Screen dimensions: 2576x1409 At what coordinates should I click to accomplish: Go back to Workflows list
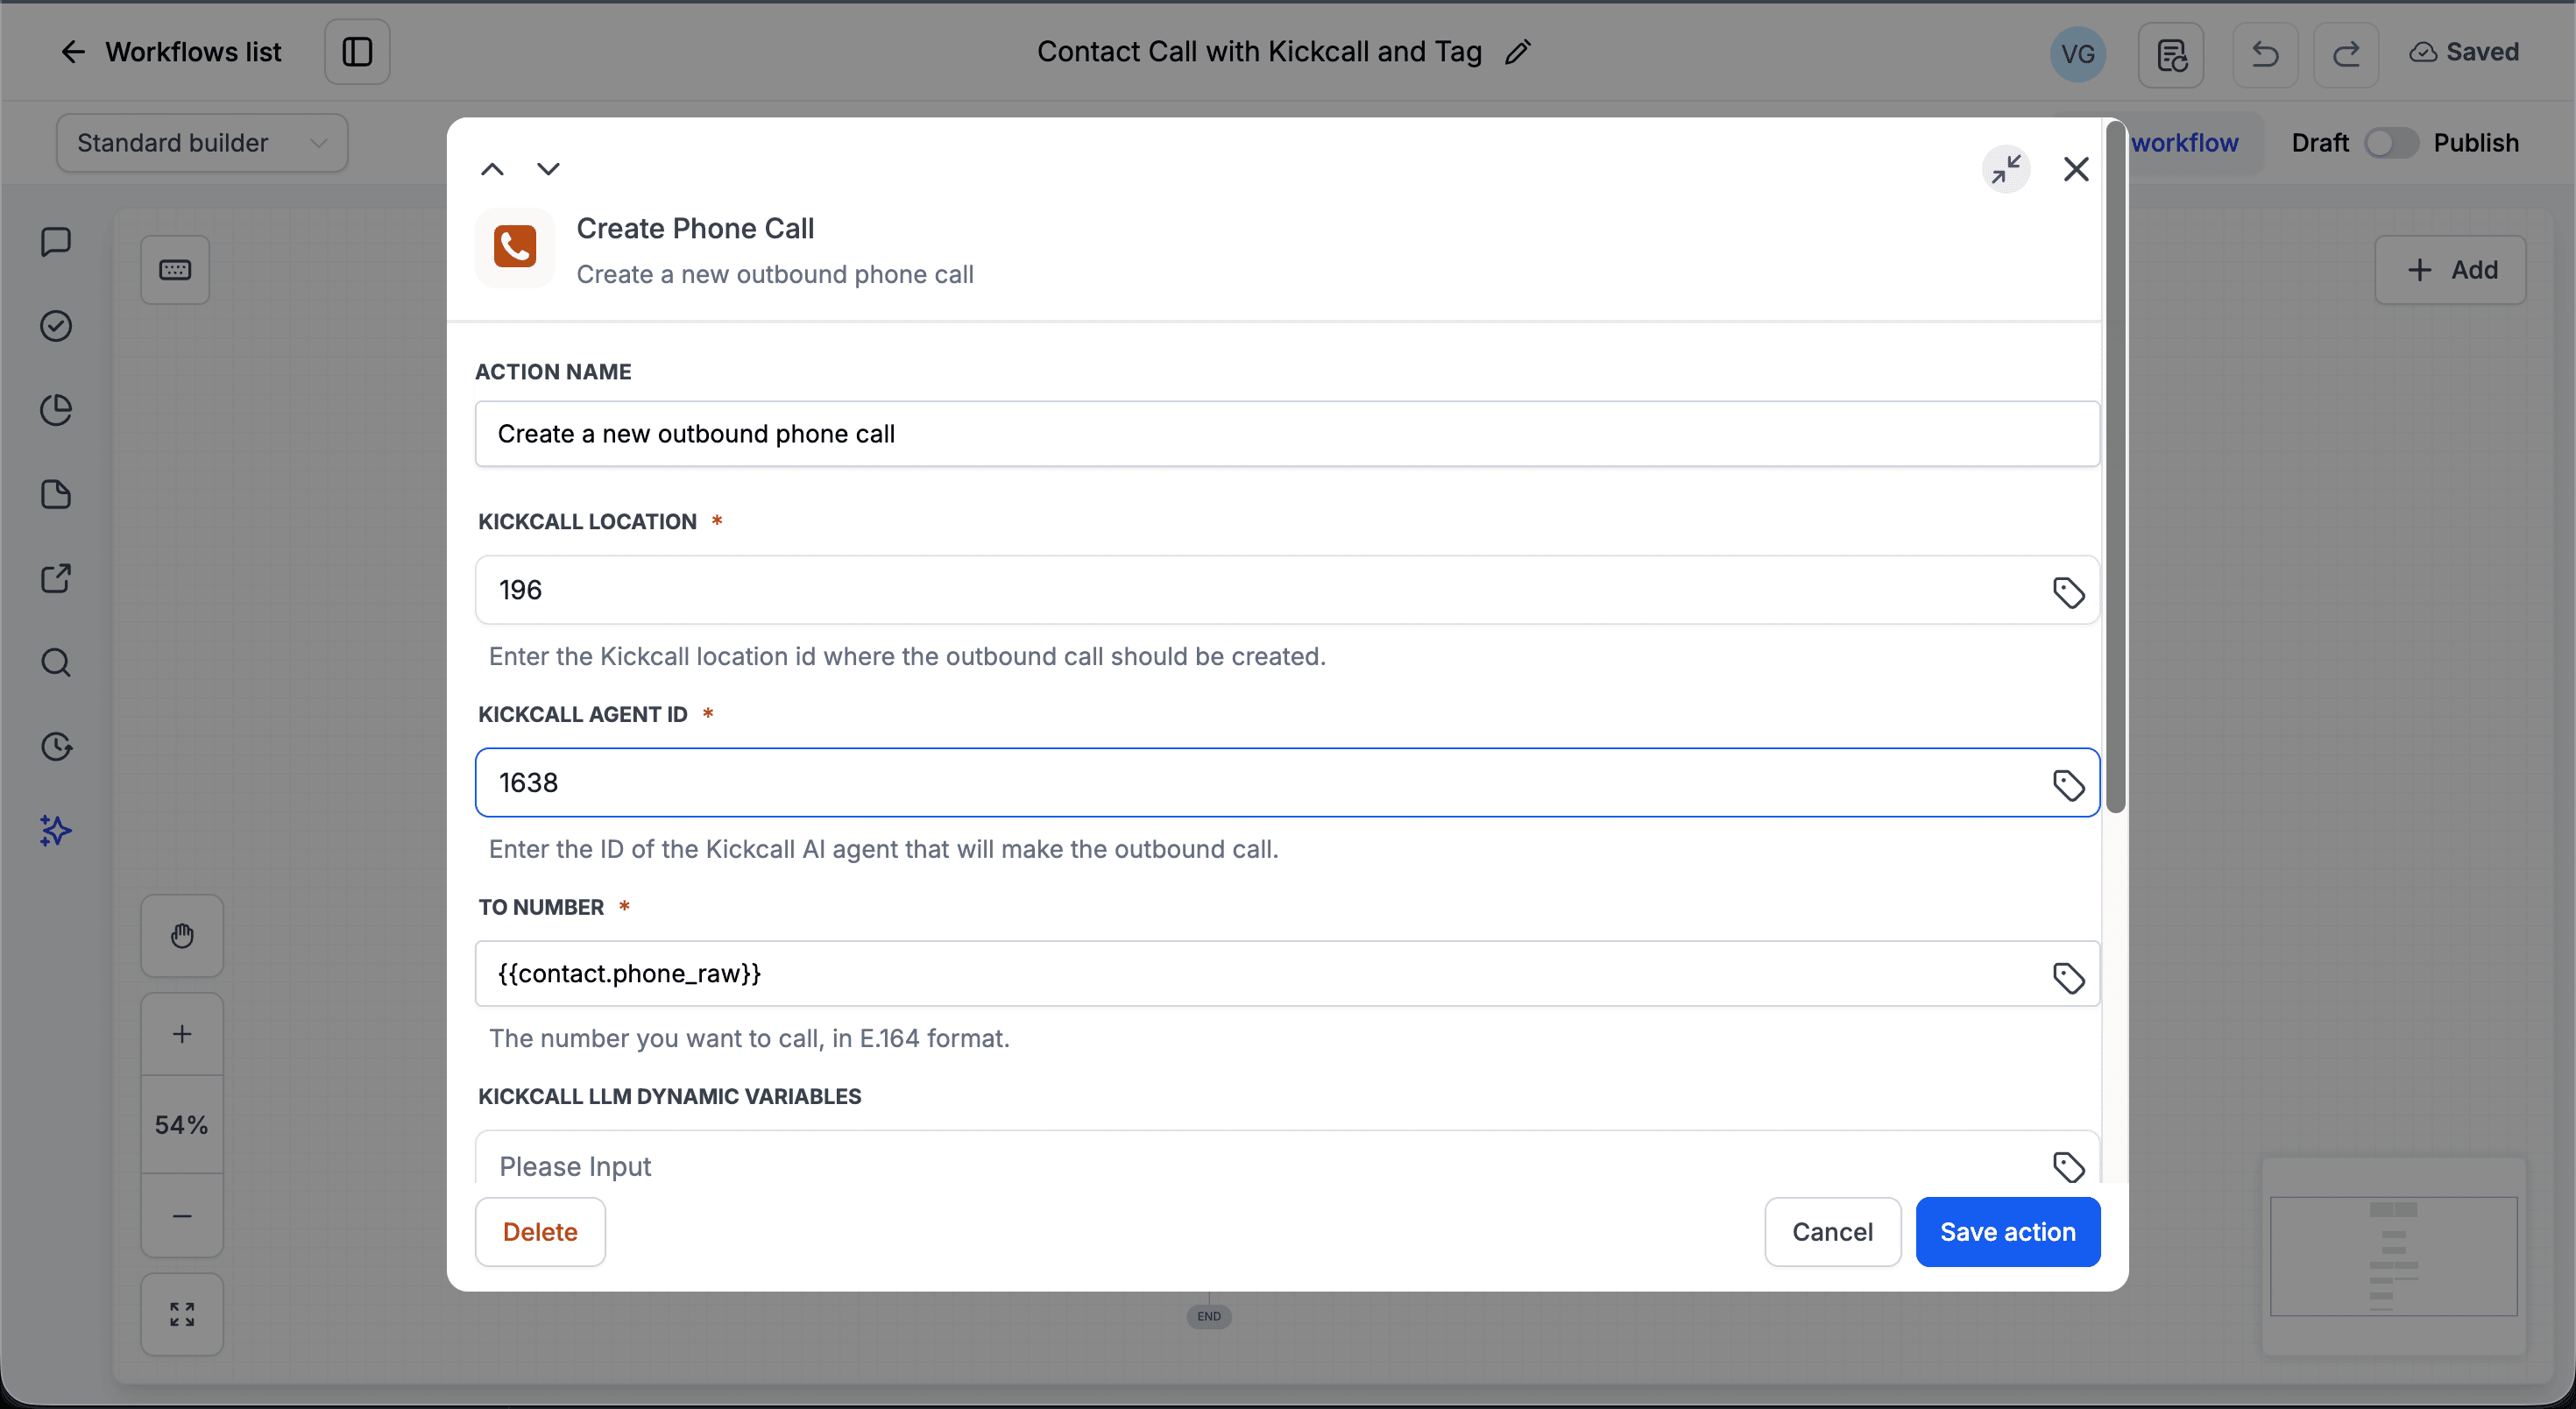(x=170, y=52)
